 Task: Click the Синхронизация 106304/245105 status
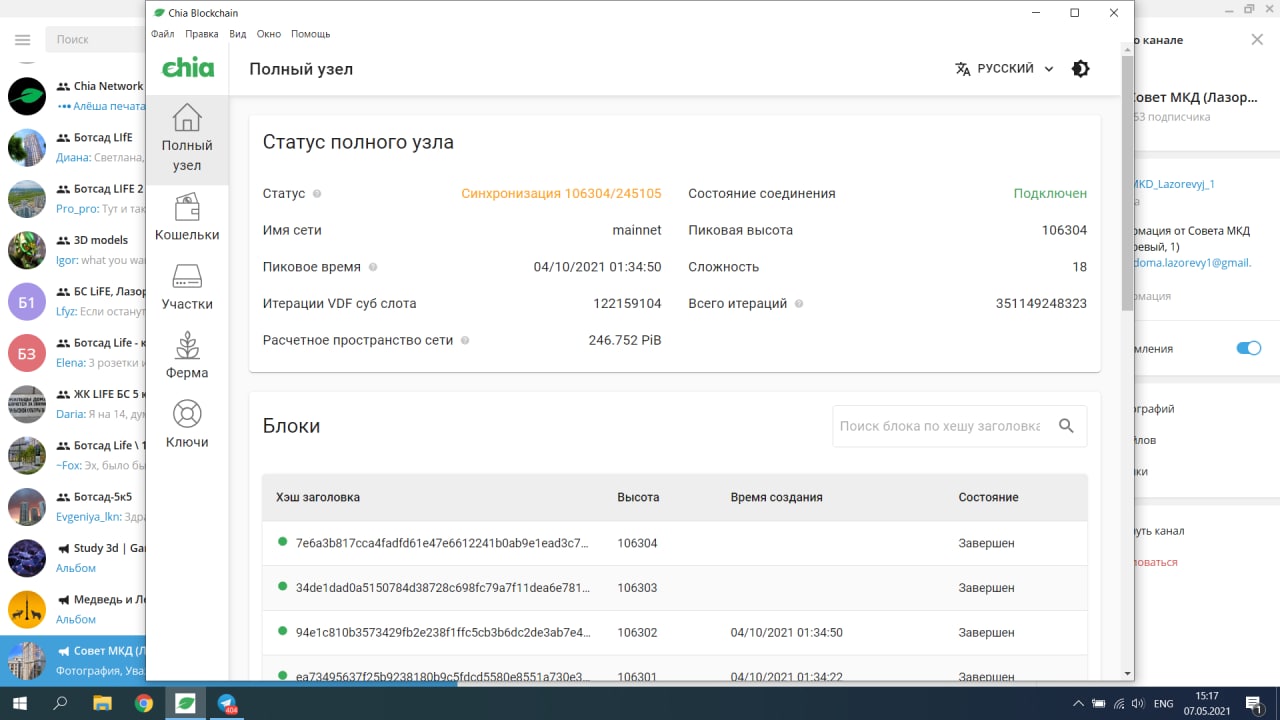coord(561,194)
